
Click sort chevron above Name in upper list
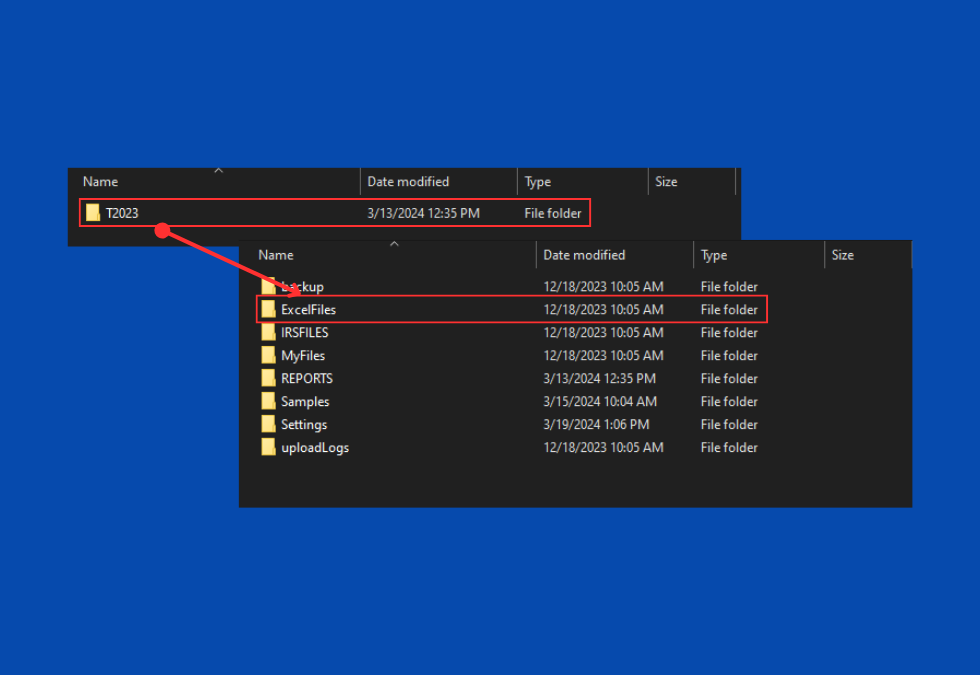218,171
